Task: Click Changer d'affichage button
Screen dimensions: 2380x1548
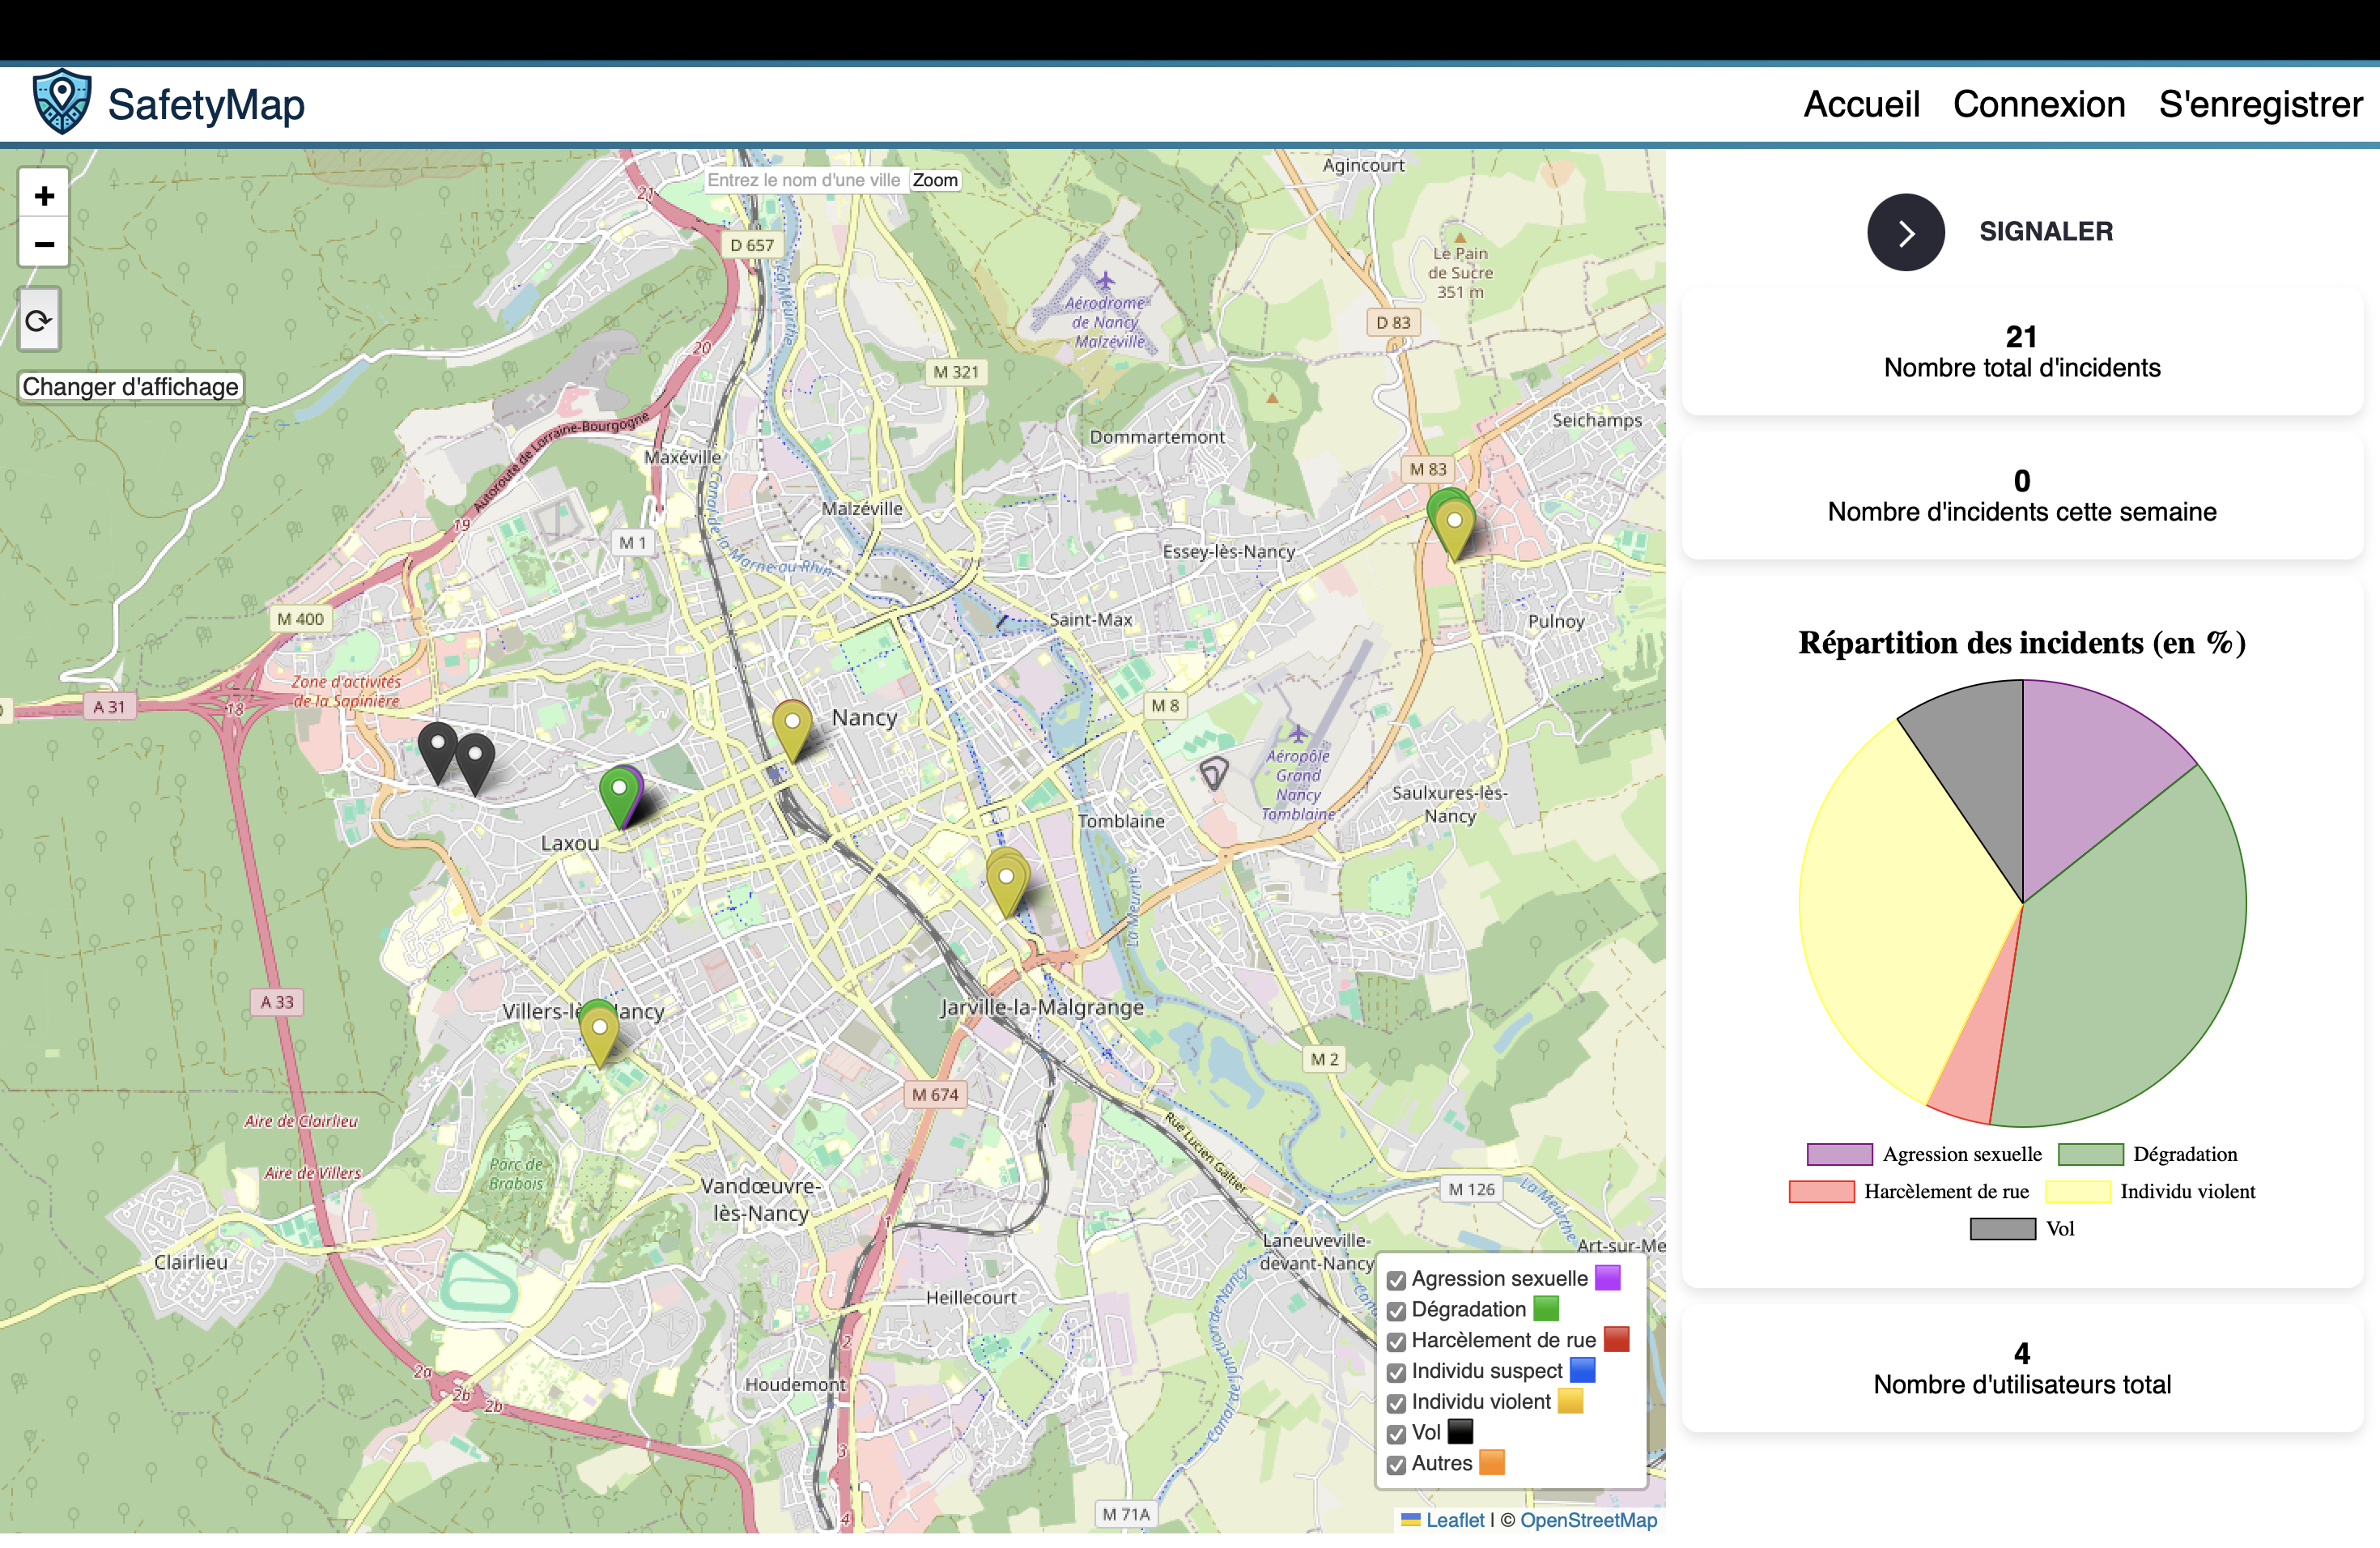Action: click(131, 387)
